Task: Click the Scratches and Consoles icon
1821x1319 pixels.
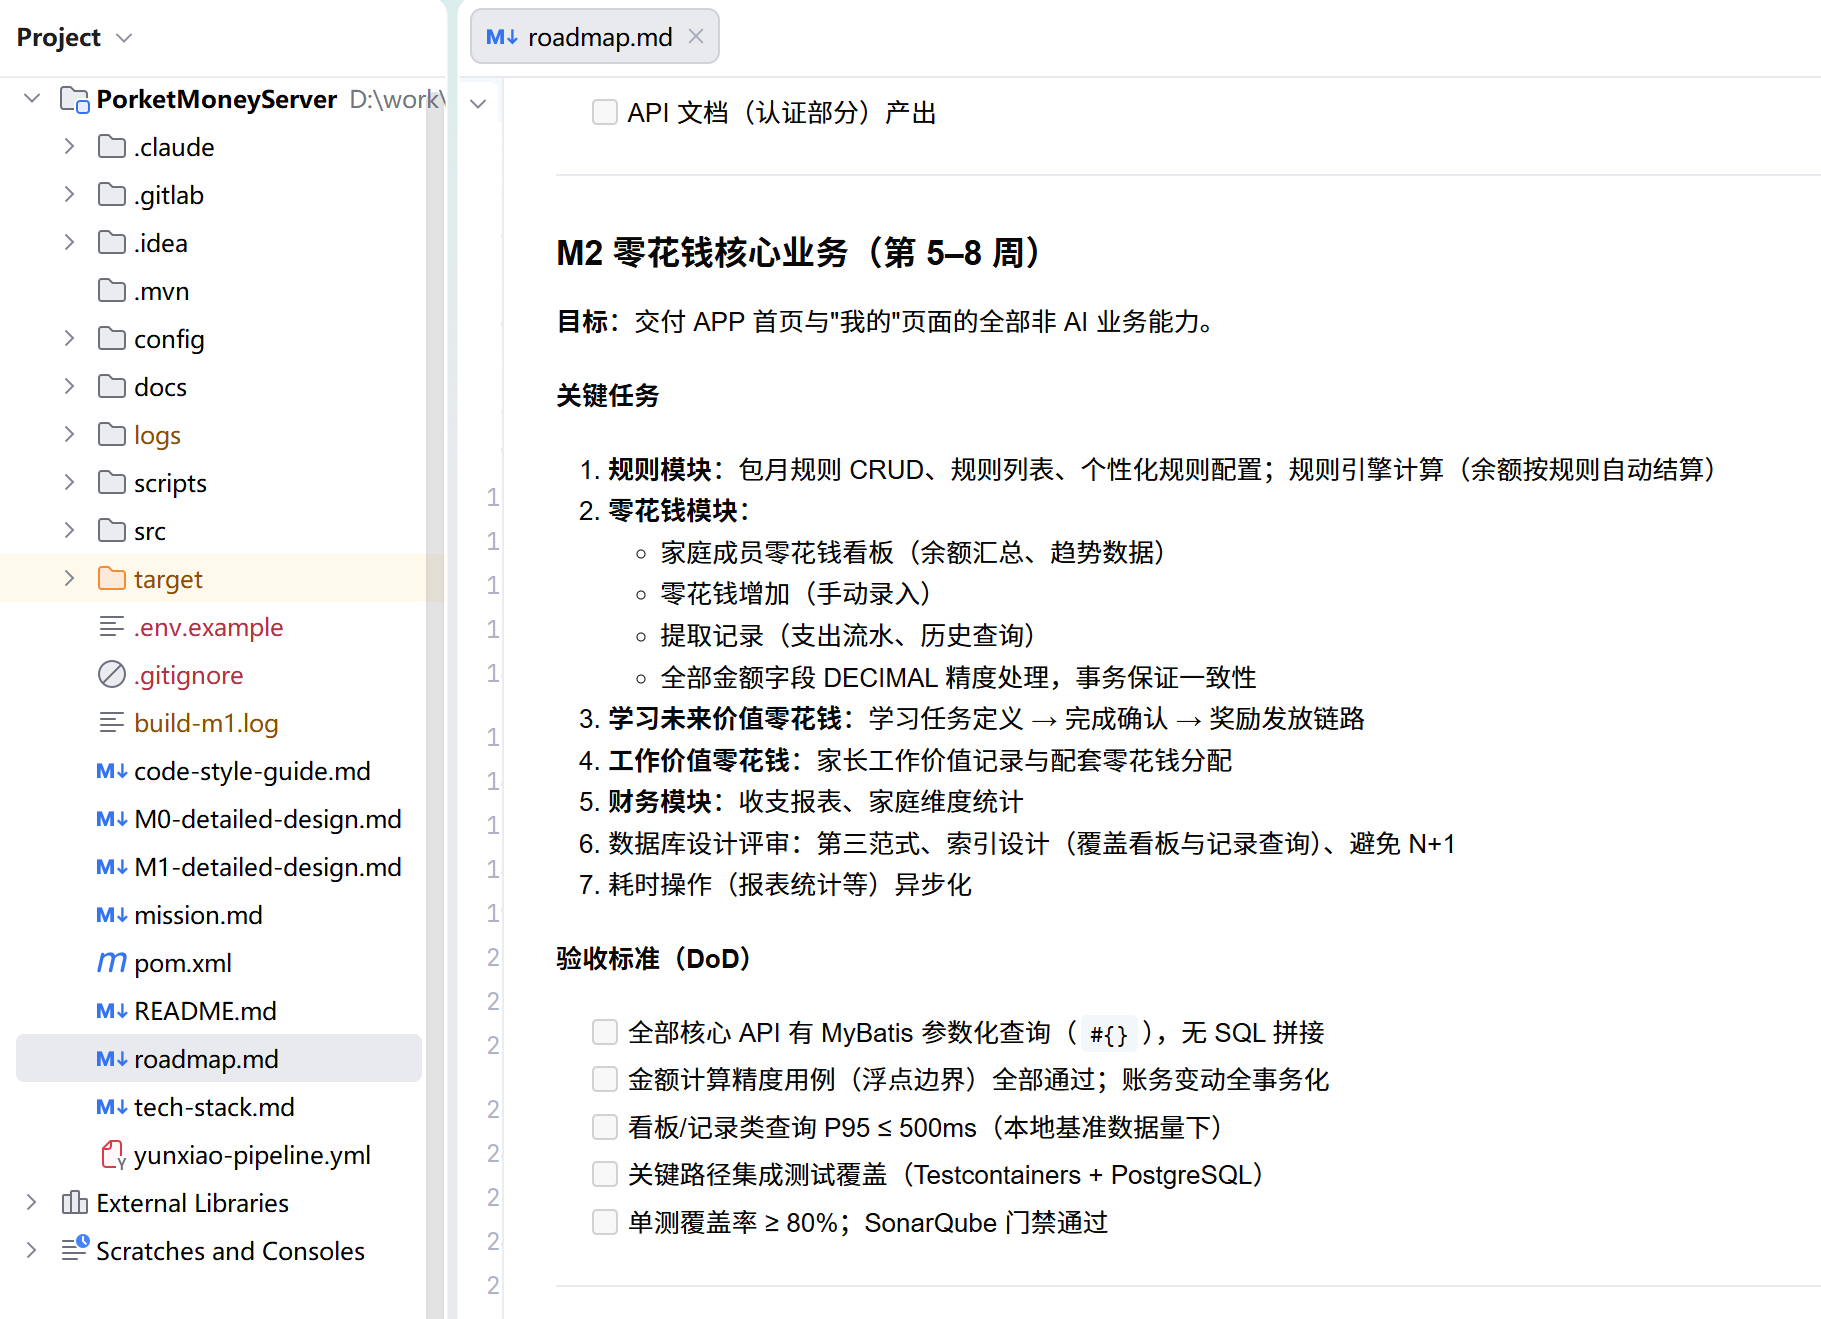Action: pyautogui.click(x=75, y=1249)
